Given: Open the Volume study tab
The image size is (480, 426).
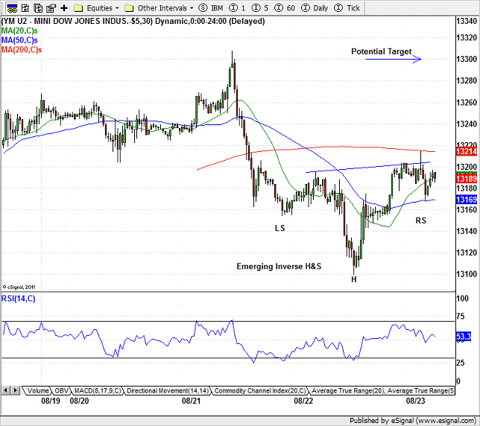Looking at the screenshot, I should click(38, 390).
